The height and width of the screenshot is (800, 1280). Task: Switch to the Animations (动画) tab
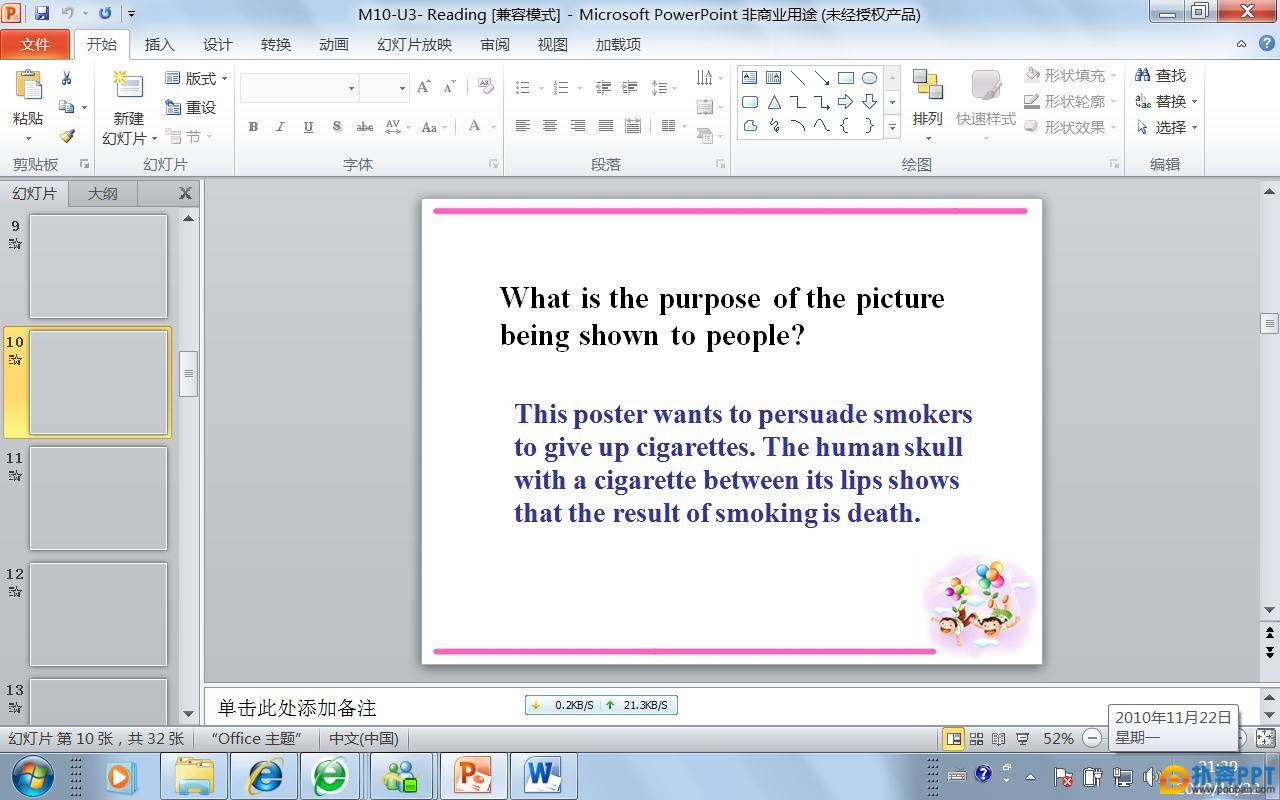point(333,44)
